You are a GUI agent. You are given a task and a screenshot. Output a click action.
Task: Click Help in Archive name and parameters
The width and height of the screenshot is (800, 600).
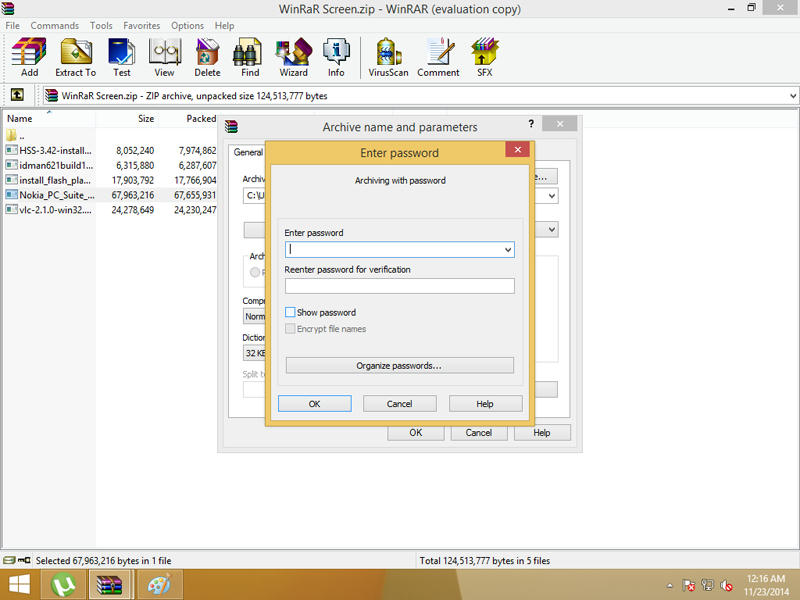[542, 433]
